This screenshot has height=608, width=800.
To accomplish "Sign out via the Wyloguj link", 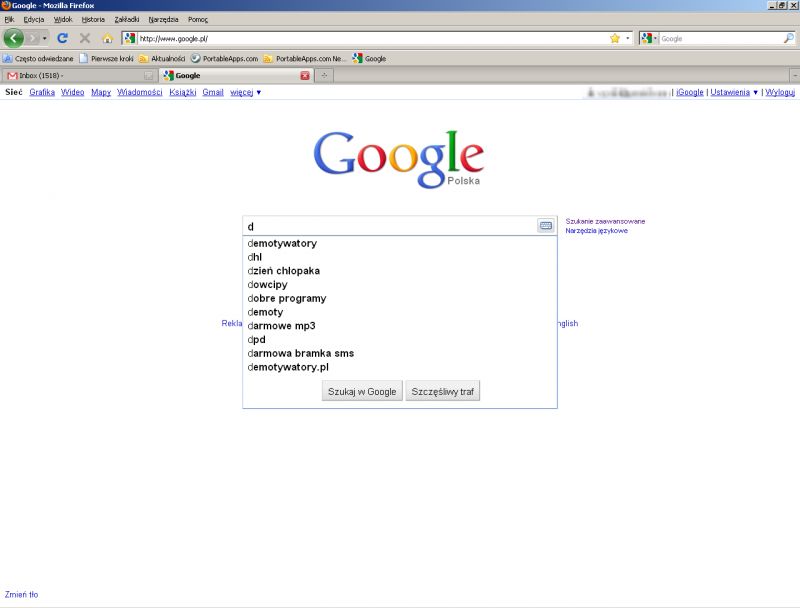I will point(780,92).
